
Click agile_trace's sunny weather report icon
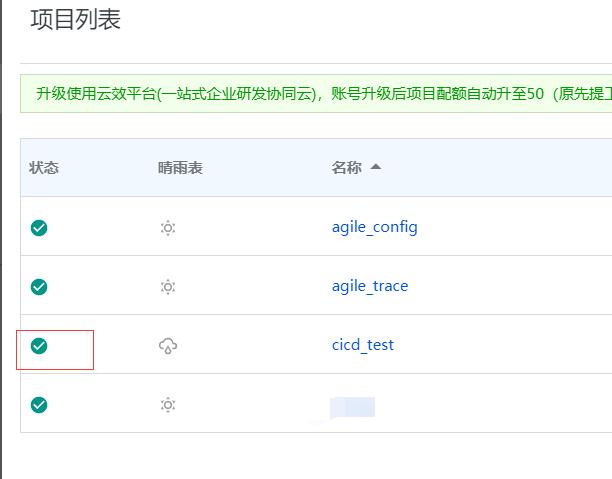pyautogui.click(x=168, y=287)
